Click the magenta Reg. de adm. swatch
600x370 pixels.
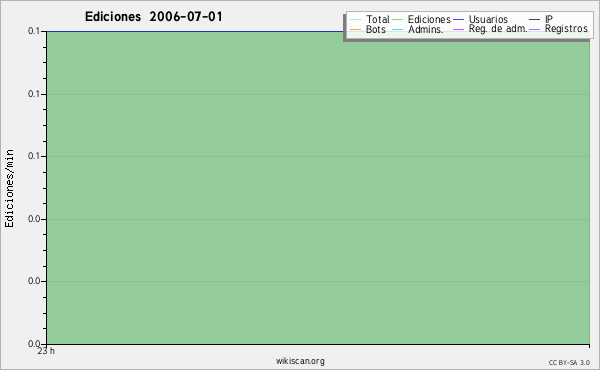[x=458, y=29]
